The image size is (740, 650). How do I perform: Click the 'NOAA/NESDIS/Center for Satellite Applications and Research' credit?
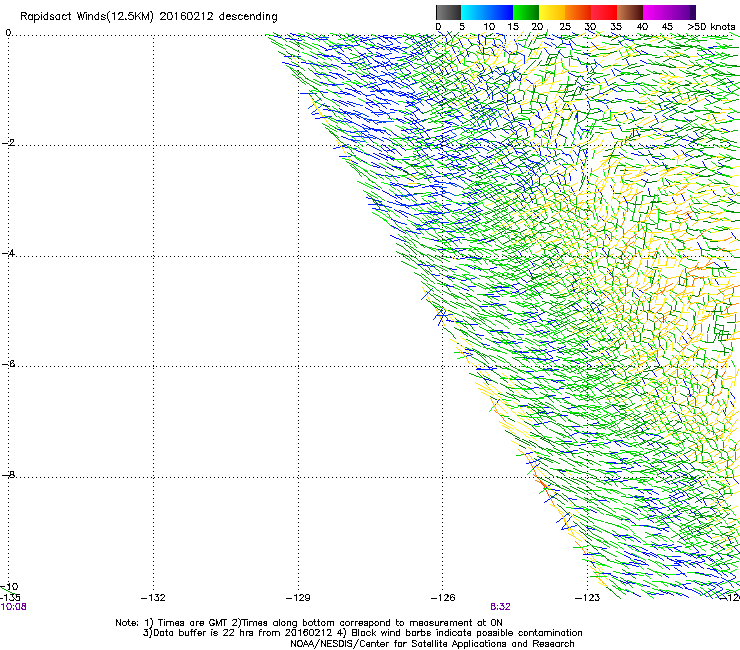tap(432, 644)
